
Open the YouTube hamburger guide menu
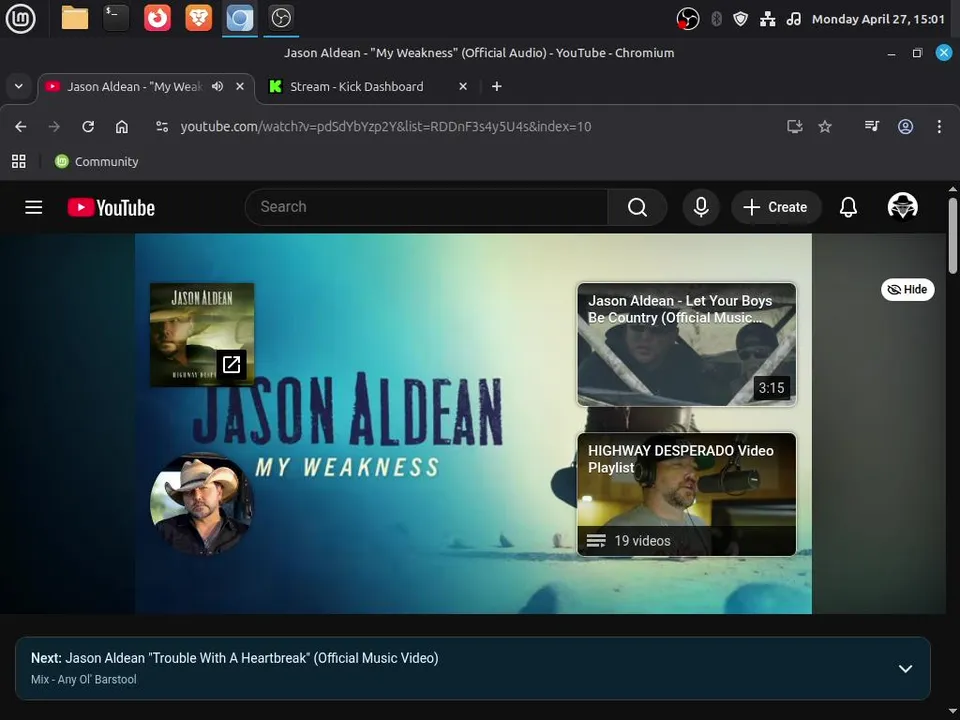(34, 208)
